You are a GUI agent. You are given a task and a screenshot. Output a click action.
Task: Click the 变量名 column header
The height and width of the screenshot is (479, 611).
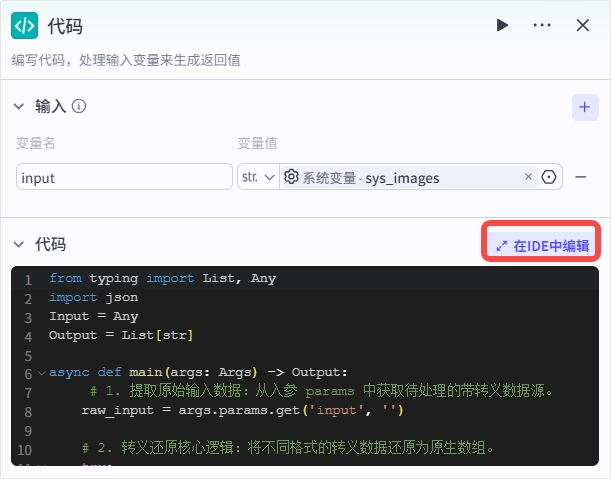click(36, 143)
